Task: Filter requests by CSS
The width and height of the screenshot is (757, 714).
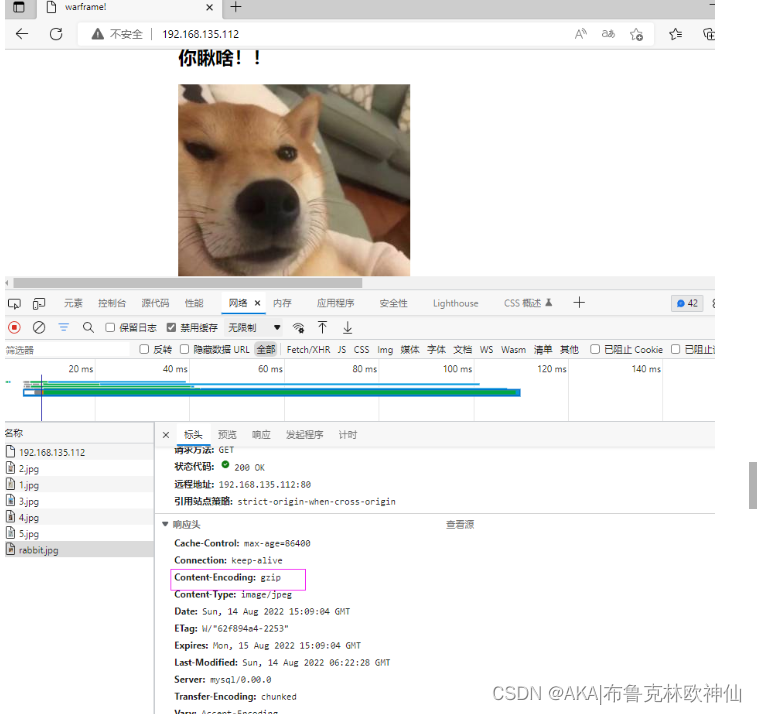Action: [x=361, y=350]
